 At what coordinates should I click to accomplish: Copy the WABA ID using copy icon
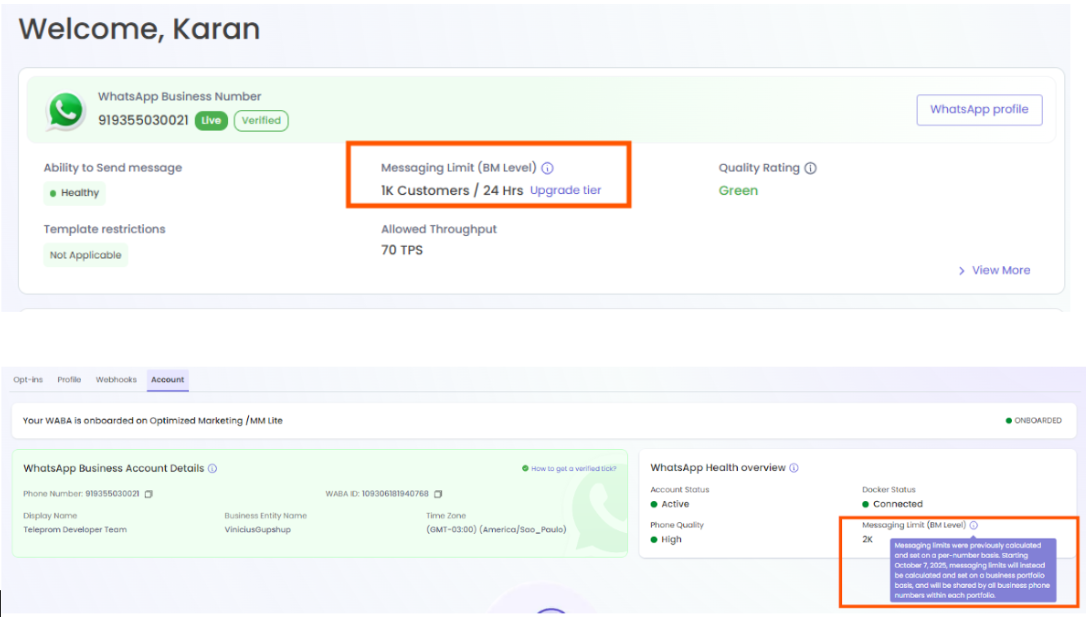438,494
